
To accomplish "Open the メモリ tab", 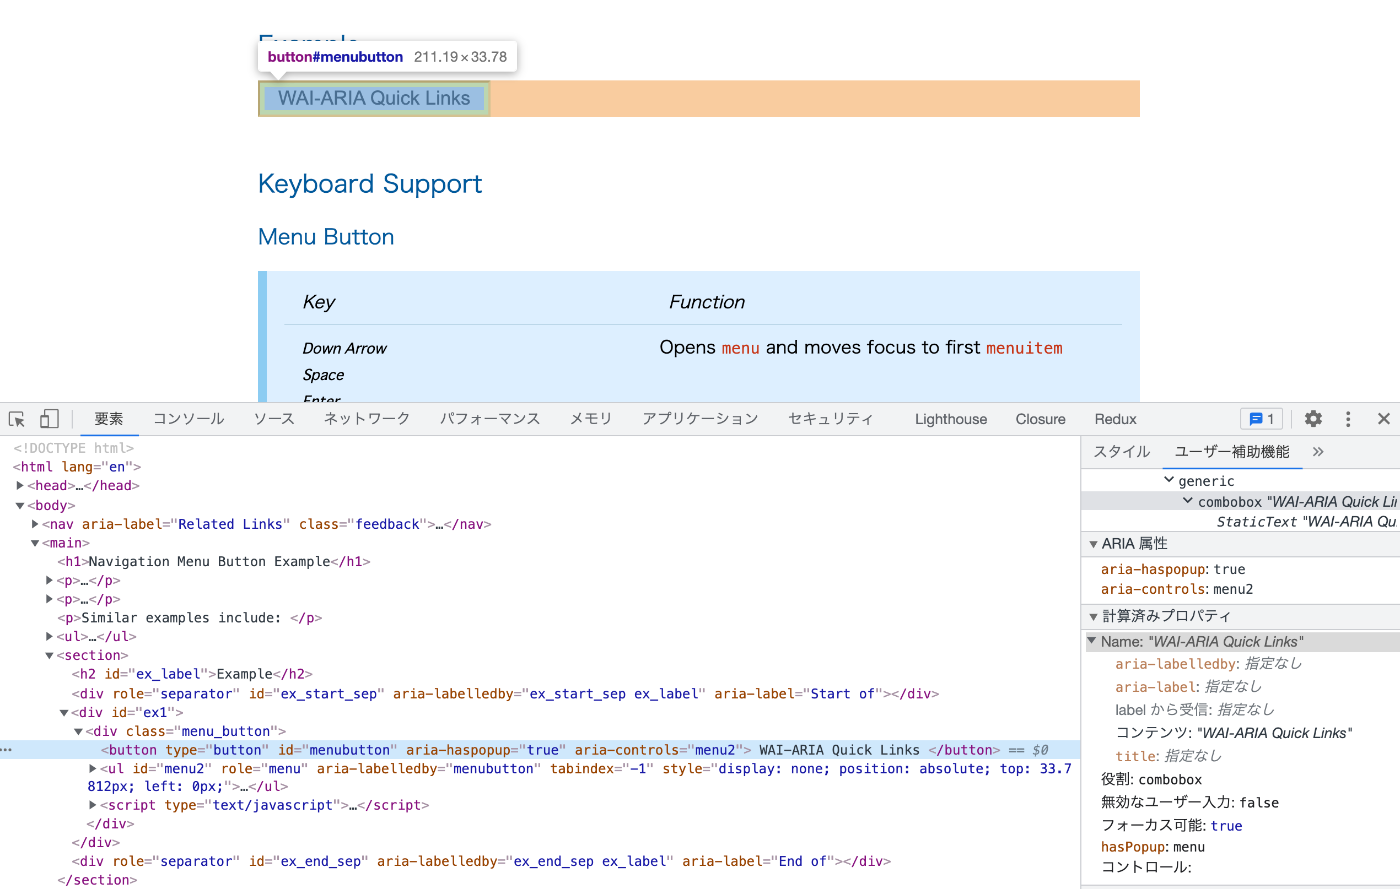I will click(591, 419).
